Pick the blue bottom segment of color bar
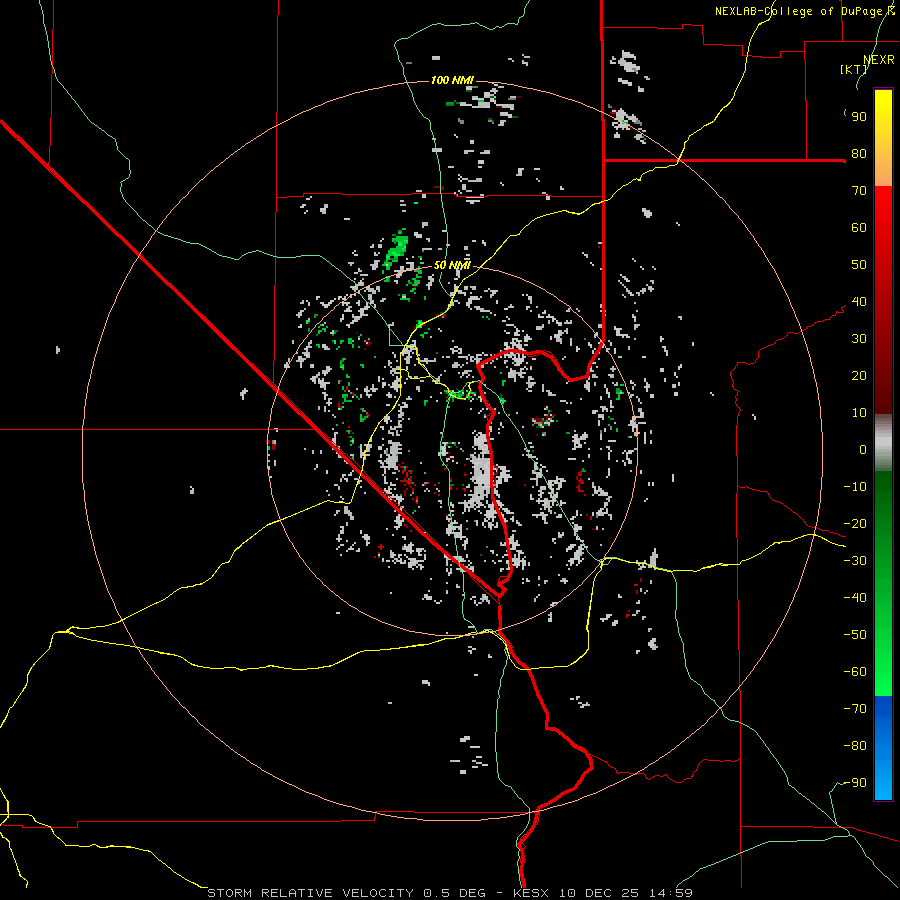Image resolution: width=900 pixels, height=900 pixels. pos(883,748)
